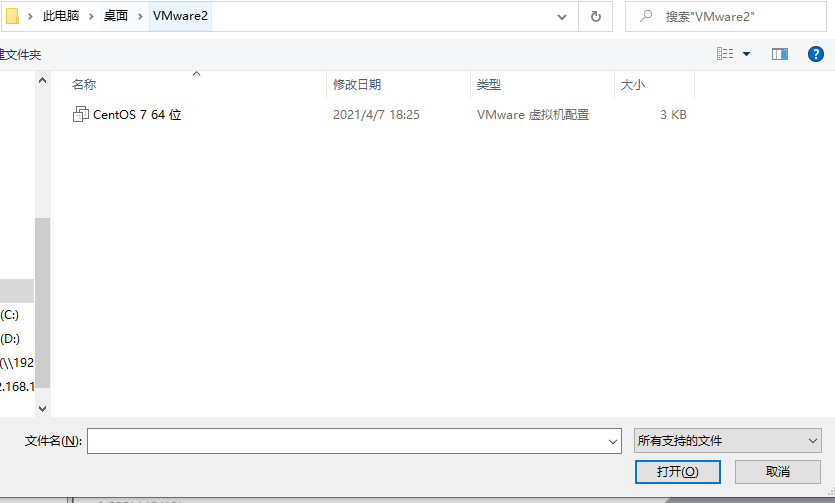The height and width of the screenshot is (503, 835).
Task: Sort by the 修改日期 column header
Action: coord(357,85)
